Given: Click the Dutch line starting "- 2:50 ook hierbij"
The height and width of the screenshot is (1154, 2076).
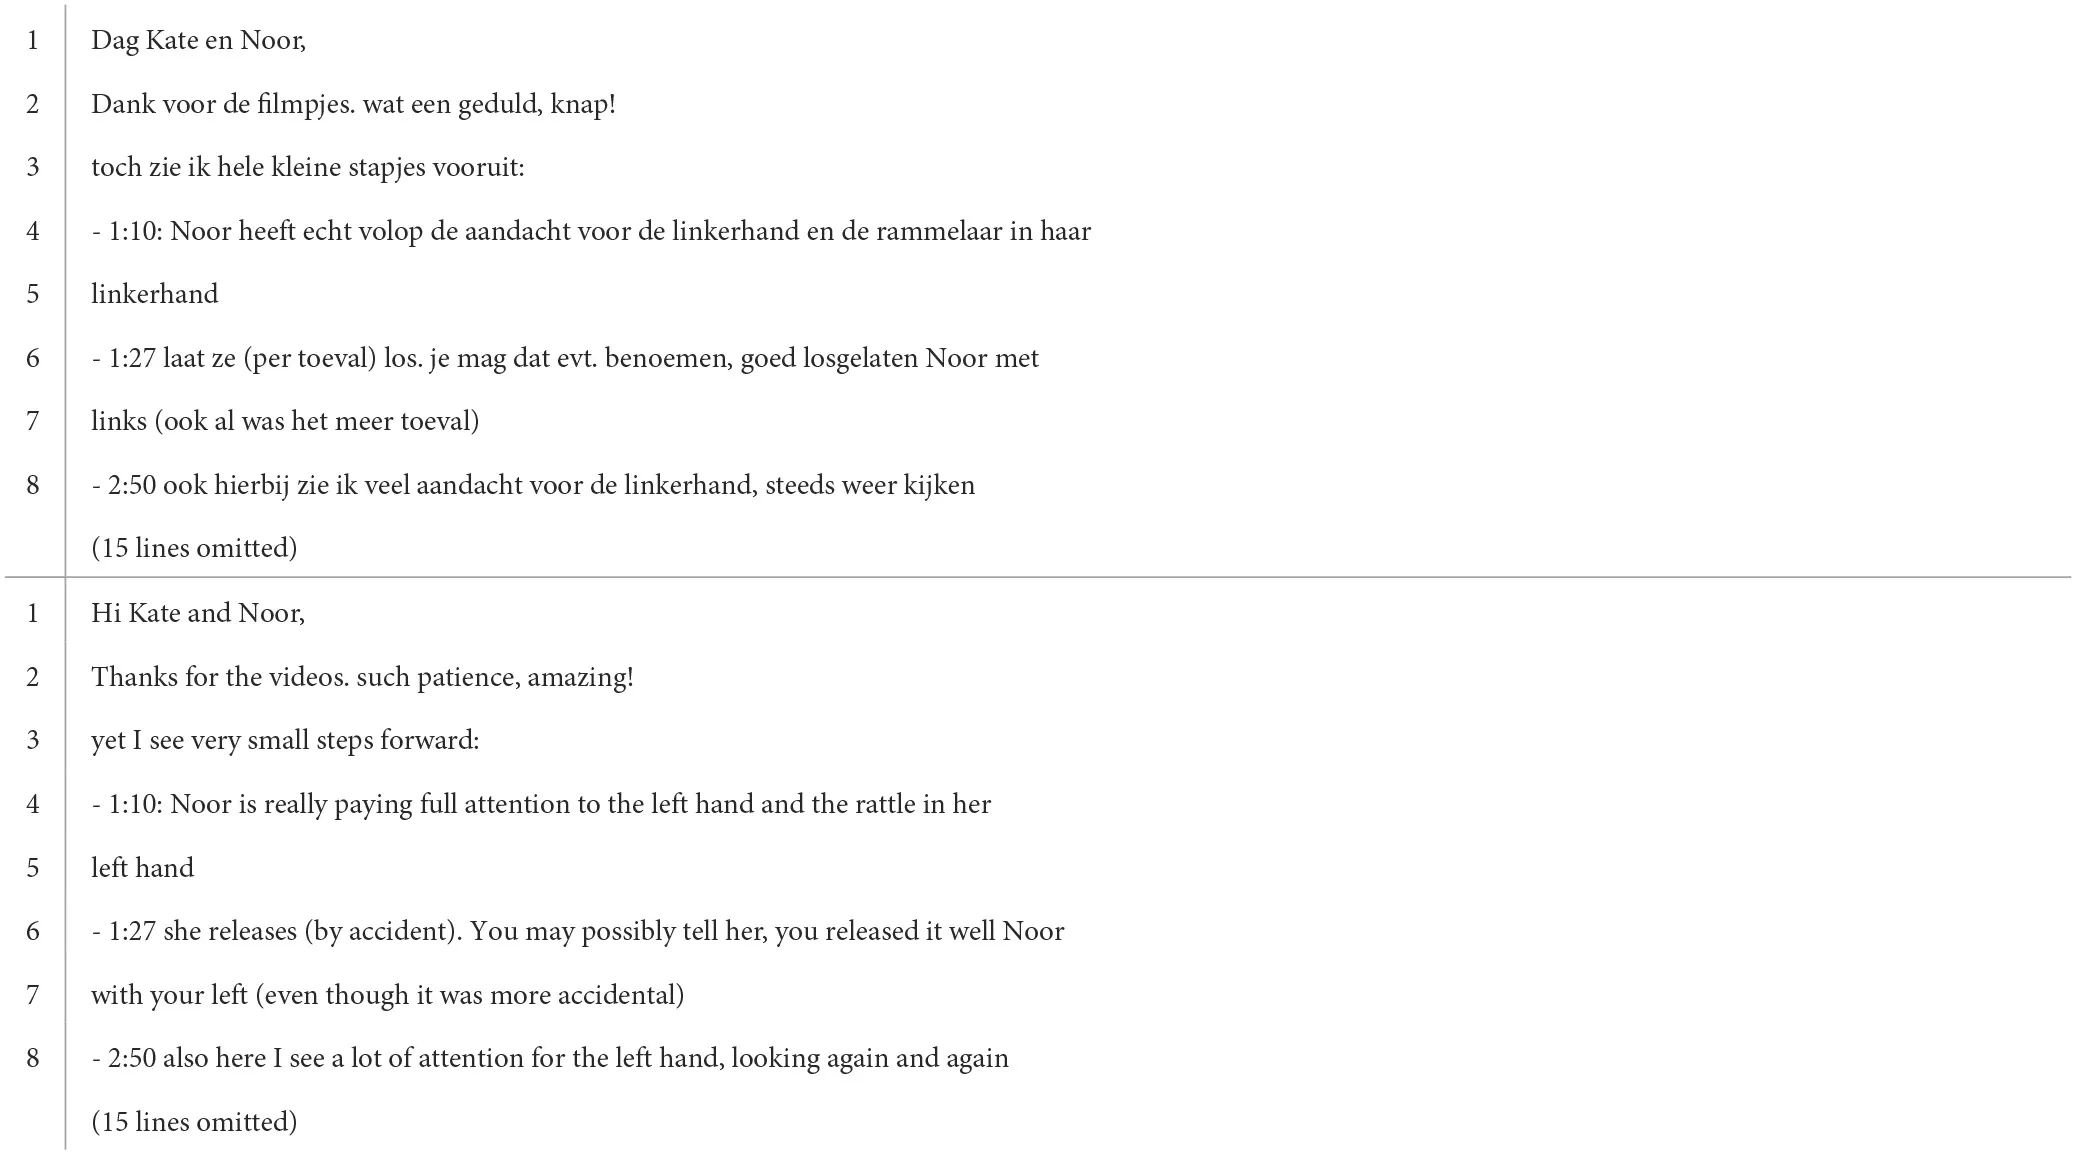Looking at the screenshot, I should click(533, 485).
